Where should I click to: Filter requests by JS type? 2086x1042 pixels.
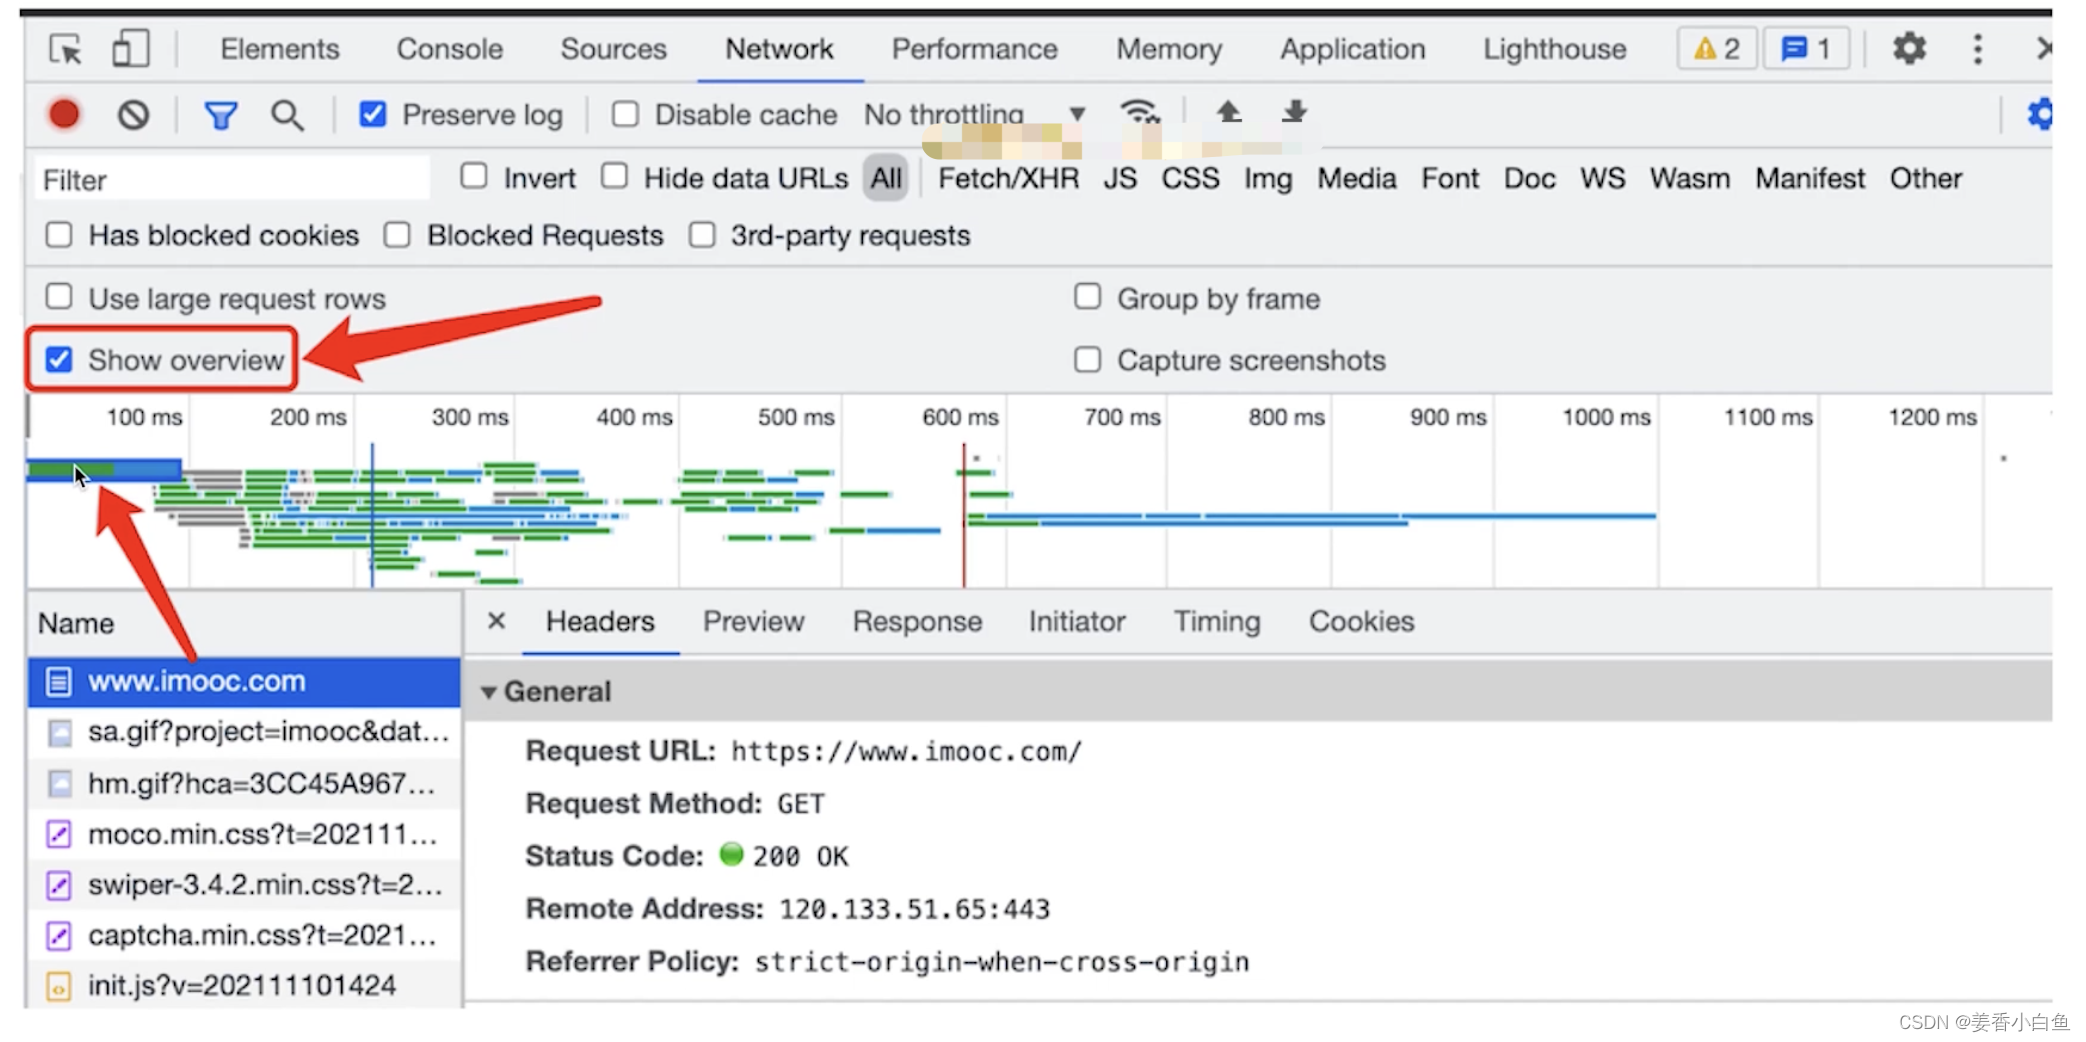(1120, 178)
